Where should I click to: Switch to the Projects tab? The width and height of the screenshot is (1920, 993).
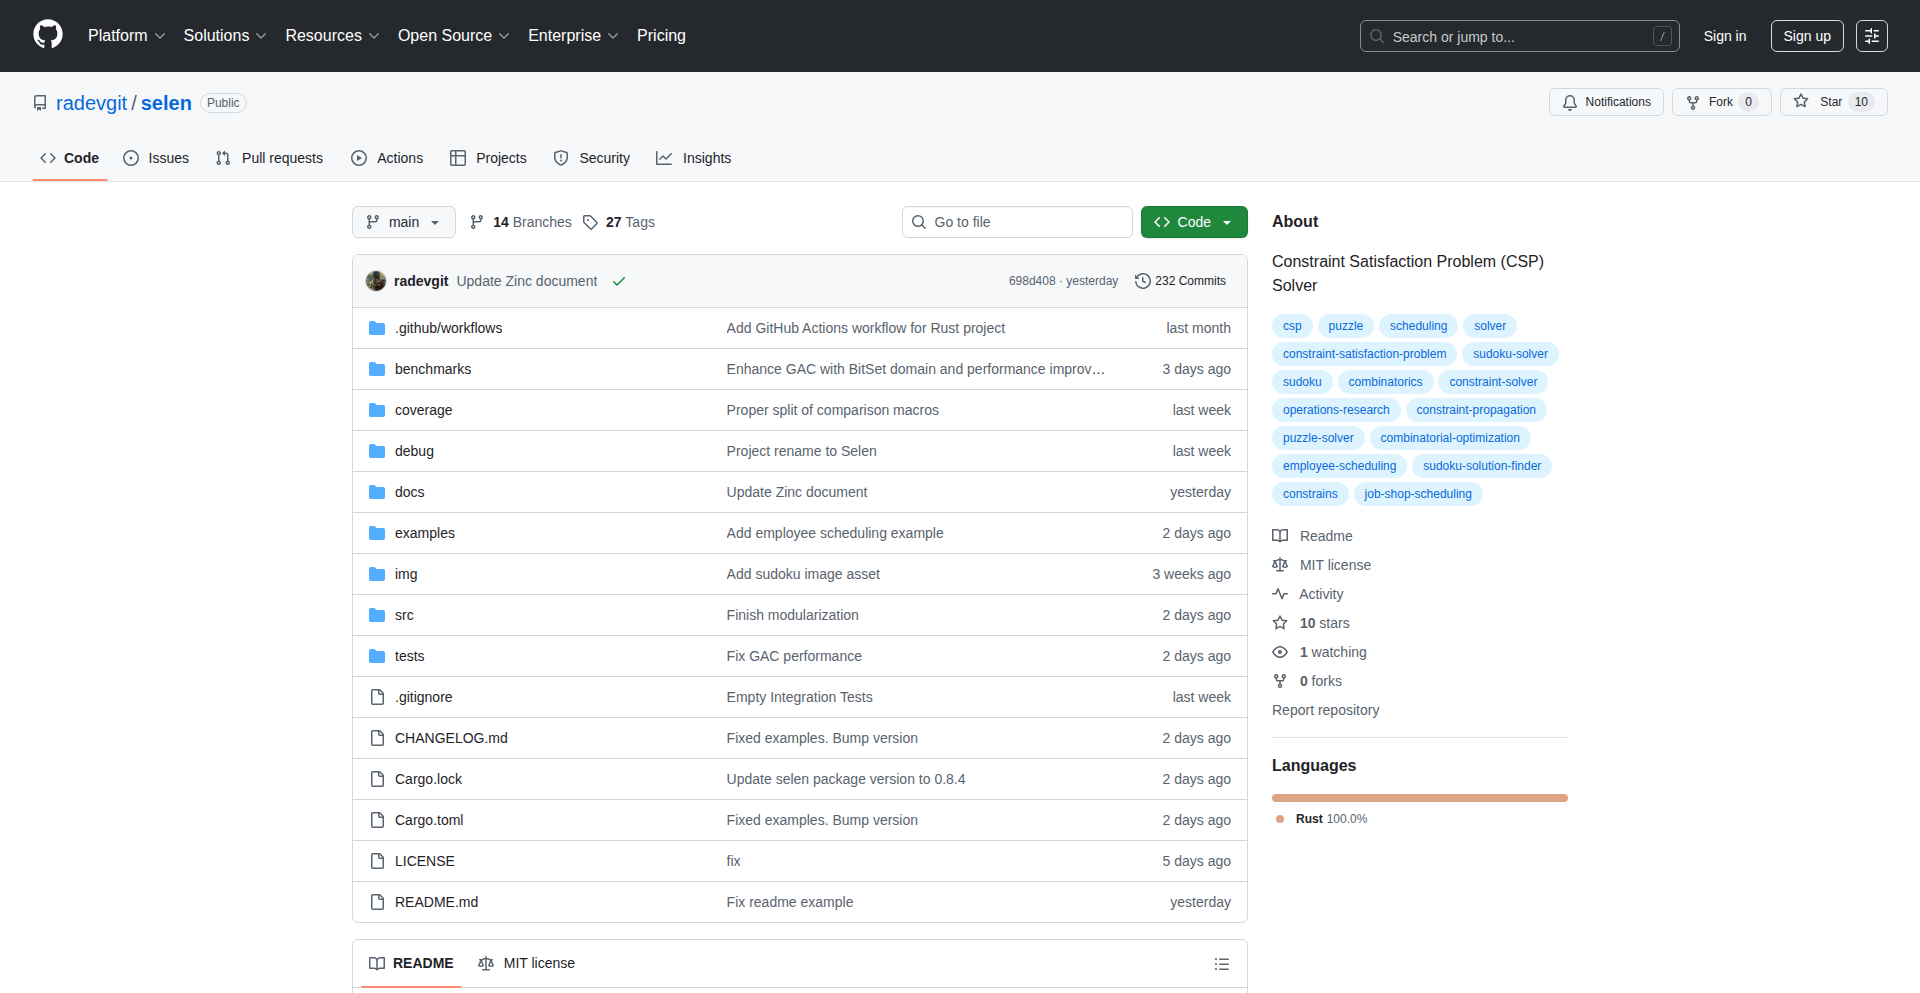pyautogui.click(x=488, y=158)
